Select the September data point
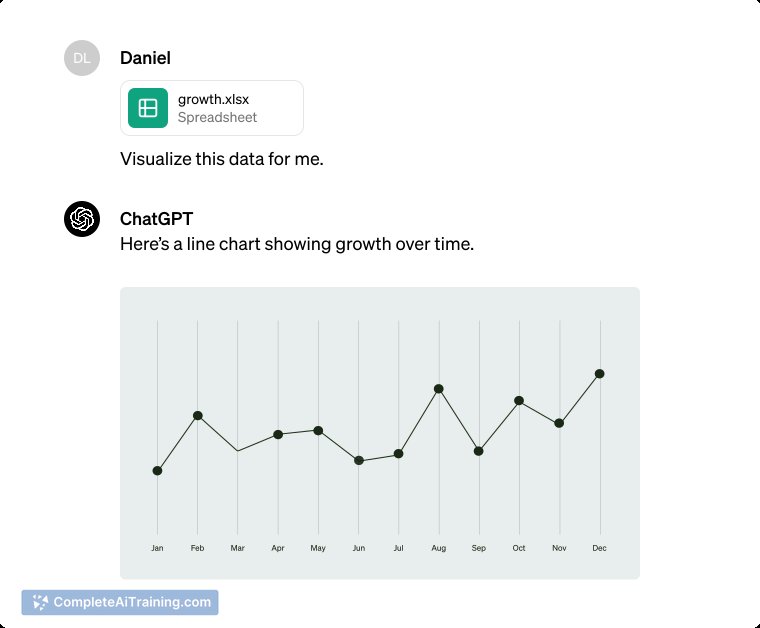Viewport: 760px width, 628px height. (x=478, y=451)
